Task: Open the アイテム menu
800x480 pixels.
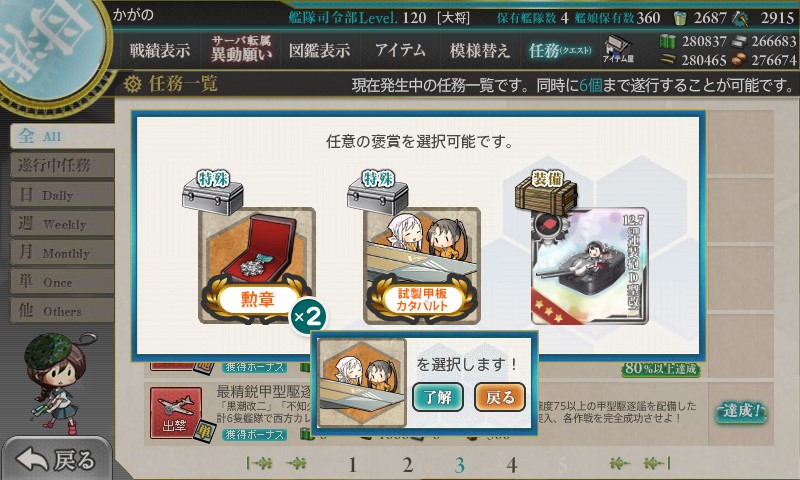Action: [400, 50]
